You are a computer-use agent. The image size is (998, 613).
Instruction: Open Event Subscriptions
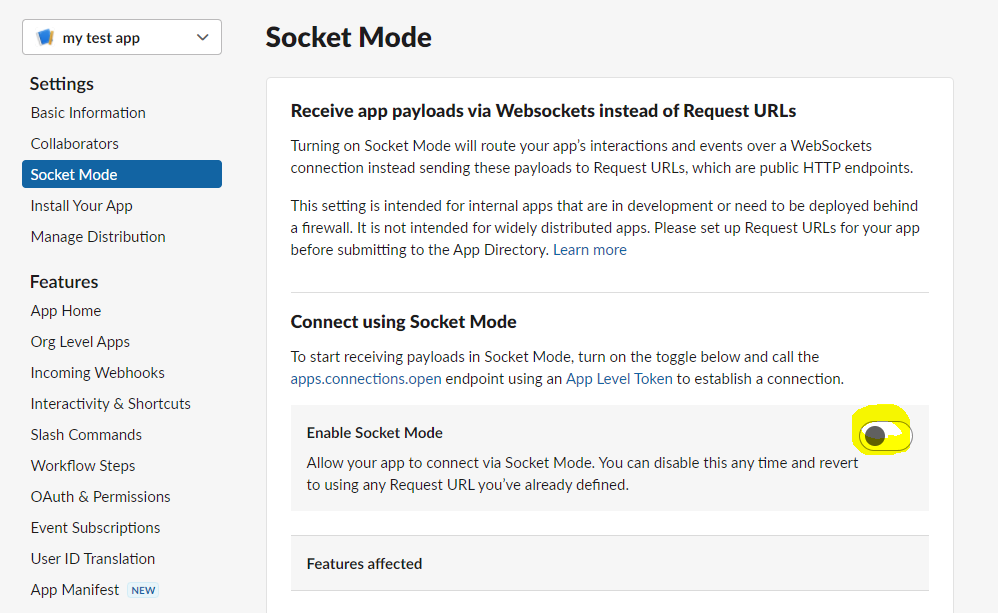tap(95, 528)
